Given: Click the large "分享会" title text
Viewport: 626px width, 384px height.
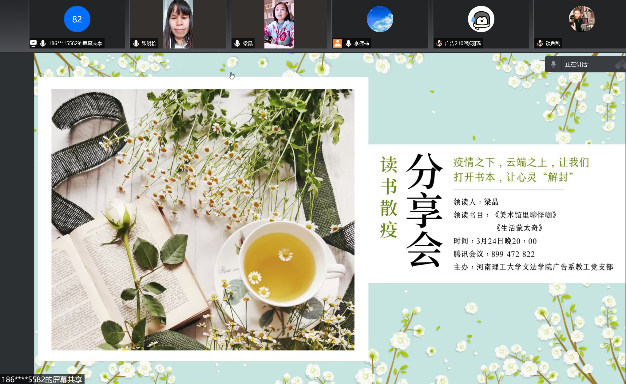Looking at the screenshot, I should click(424, 210).
